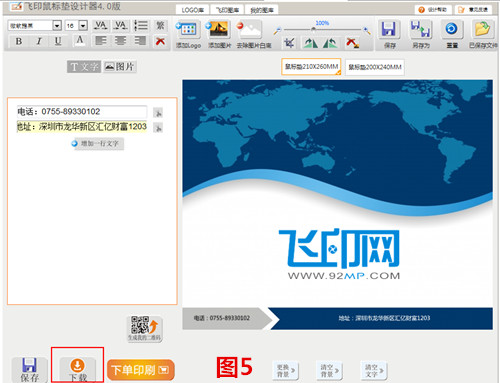
Task: Align text to the right
Action: click(x=140, y=41)
